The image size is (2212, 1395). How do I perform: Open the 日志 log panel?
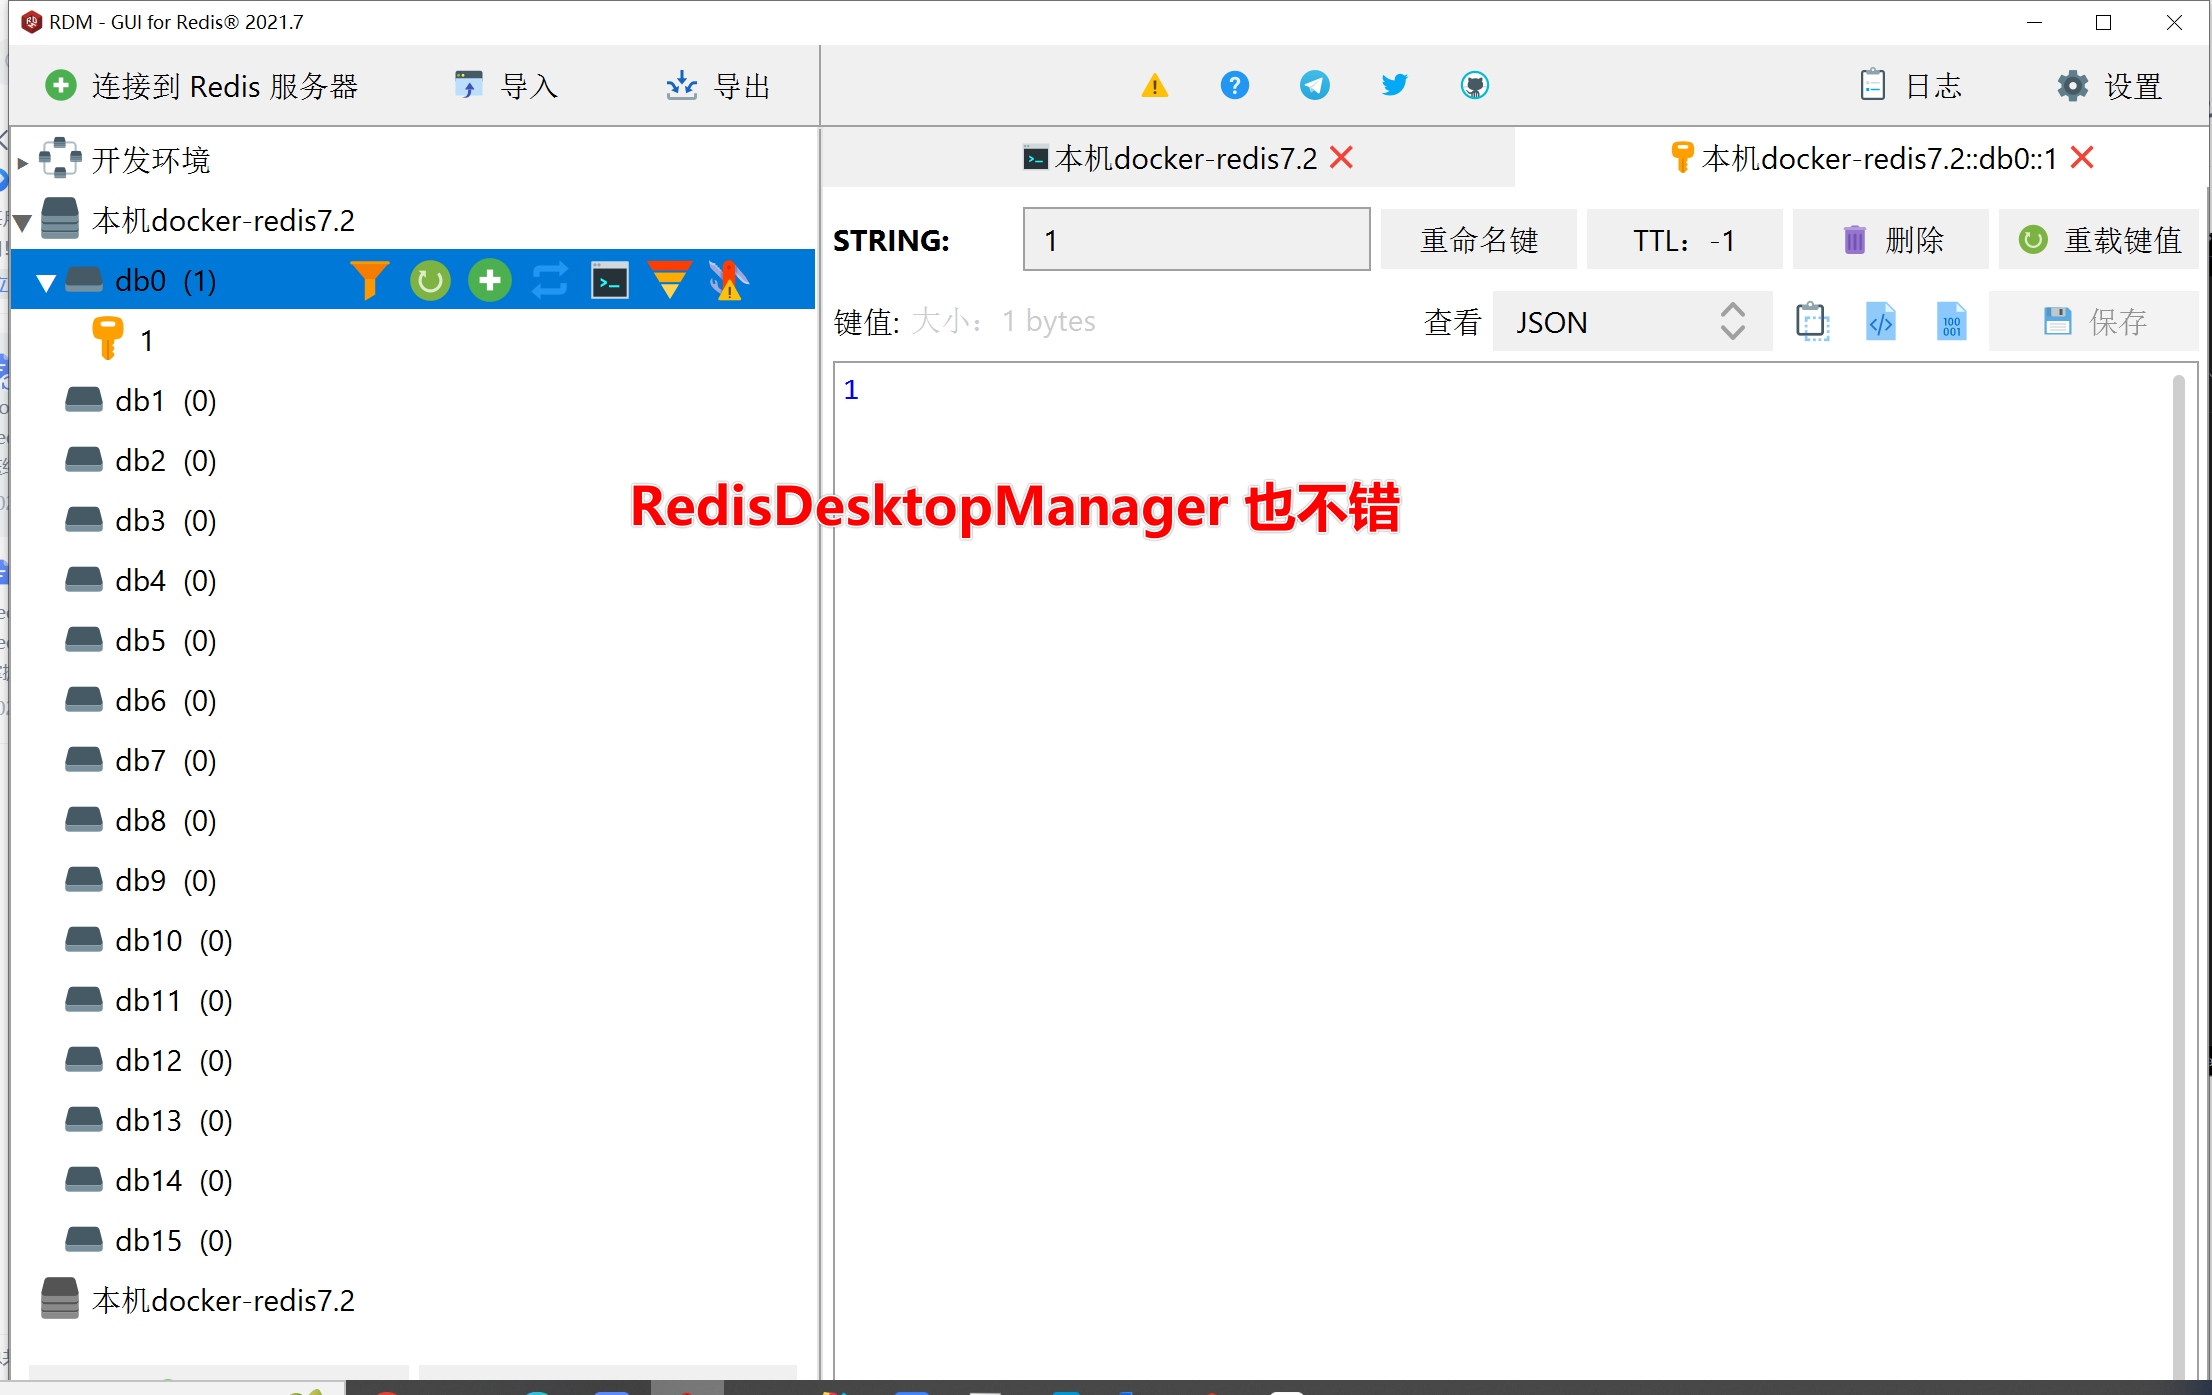pos(1911,86)
